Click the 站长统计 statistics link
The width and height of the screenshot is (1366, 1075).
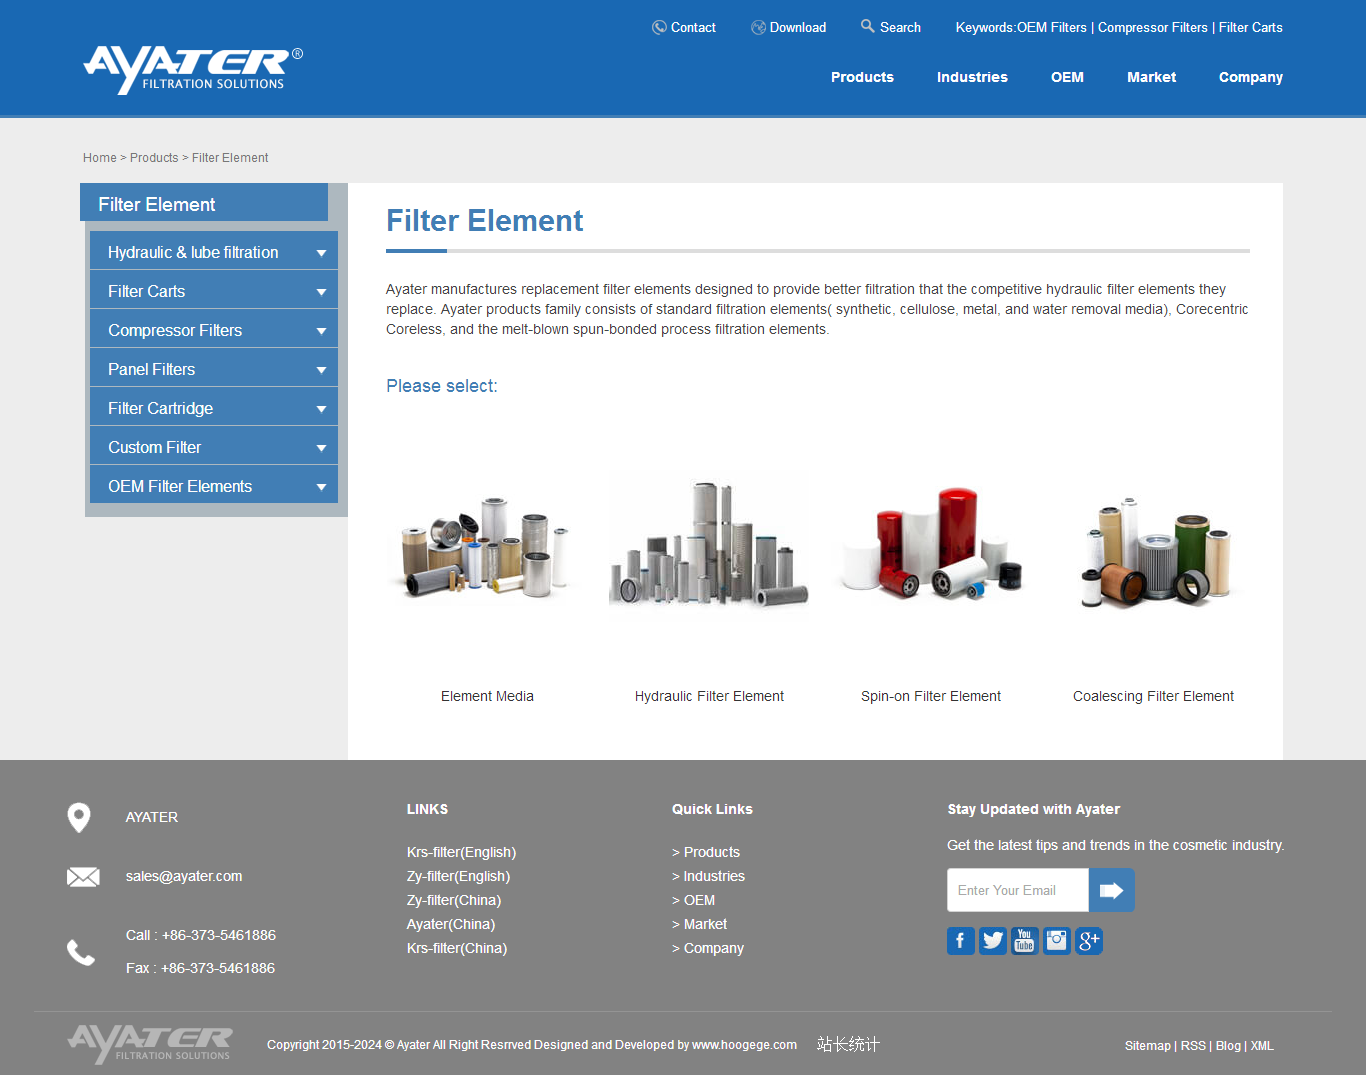[848, 1044]
